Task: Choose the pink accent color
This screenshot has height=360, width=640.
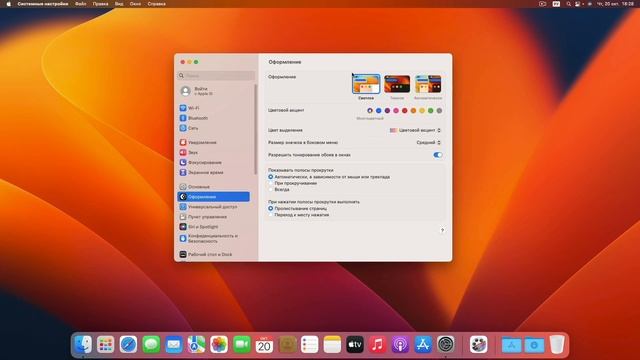Action: (396, 111)
